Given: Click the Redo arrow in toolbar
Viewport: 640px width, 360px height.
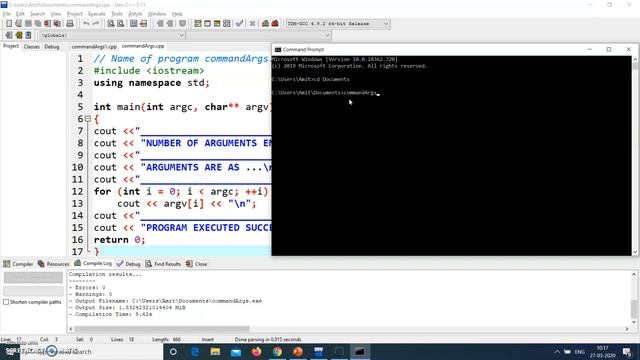Looking at the screenshot, I should [96, 24].
